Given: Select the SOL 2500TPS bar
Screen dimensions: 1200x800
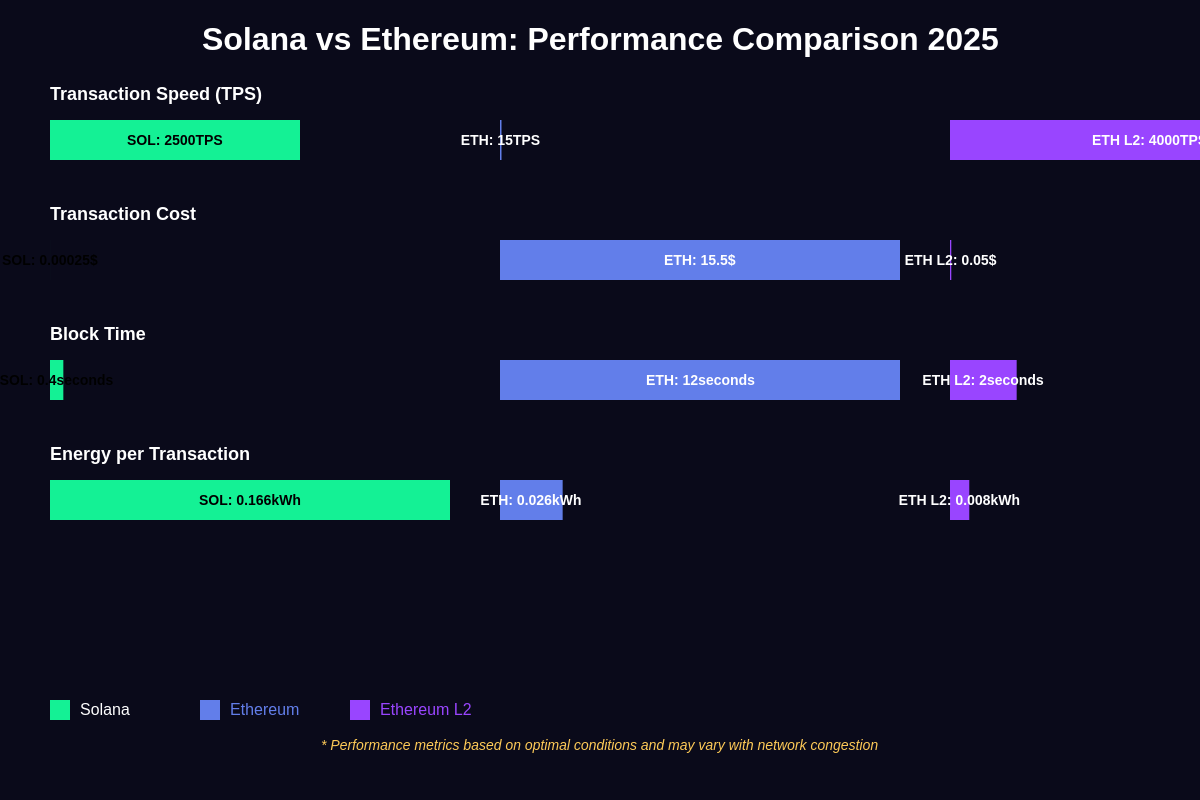Looking at the screenshot, I should [175, 140].
